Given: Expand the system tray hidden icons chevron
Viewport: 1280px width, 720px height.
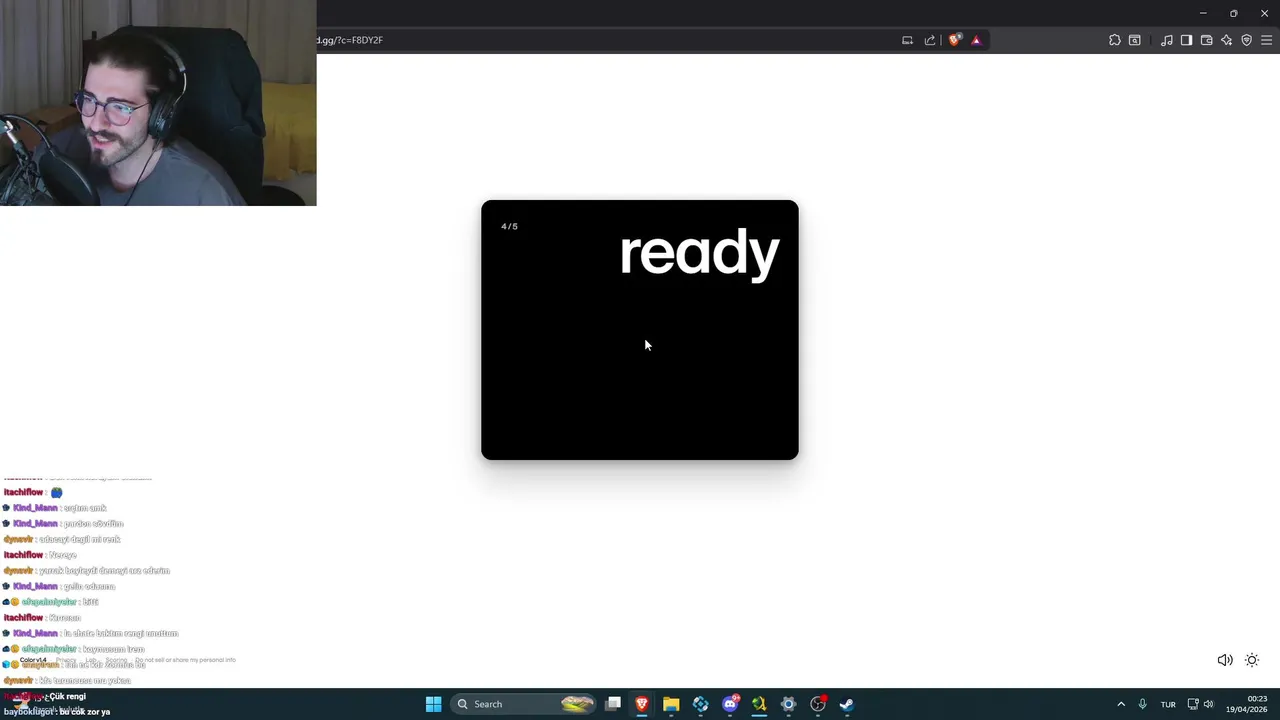Looking at the screenshot, I should (1121, 704).
